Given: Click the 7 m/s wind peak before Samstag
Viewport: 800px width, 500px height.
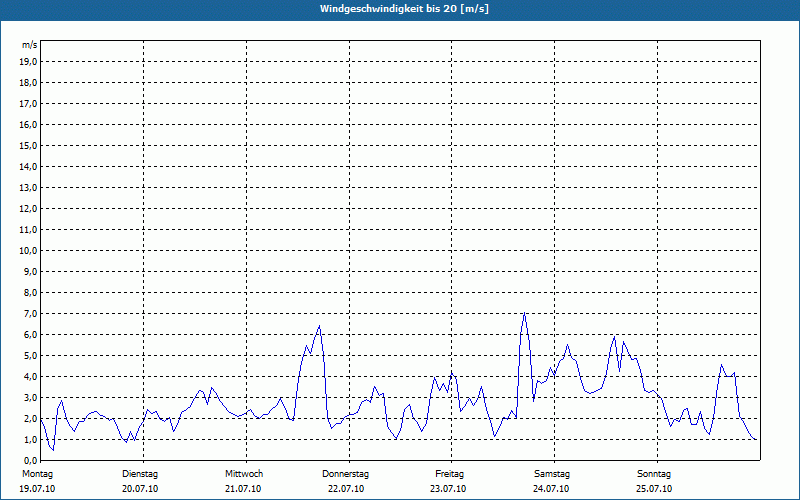Looking at the screenshot, I should (x=524, y=313).
